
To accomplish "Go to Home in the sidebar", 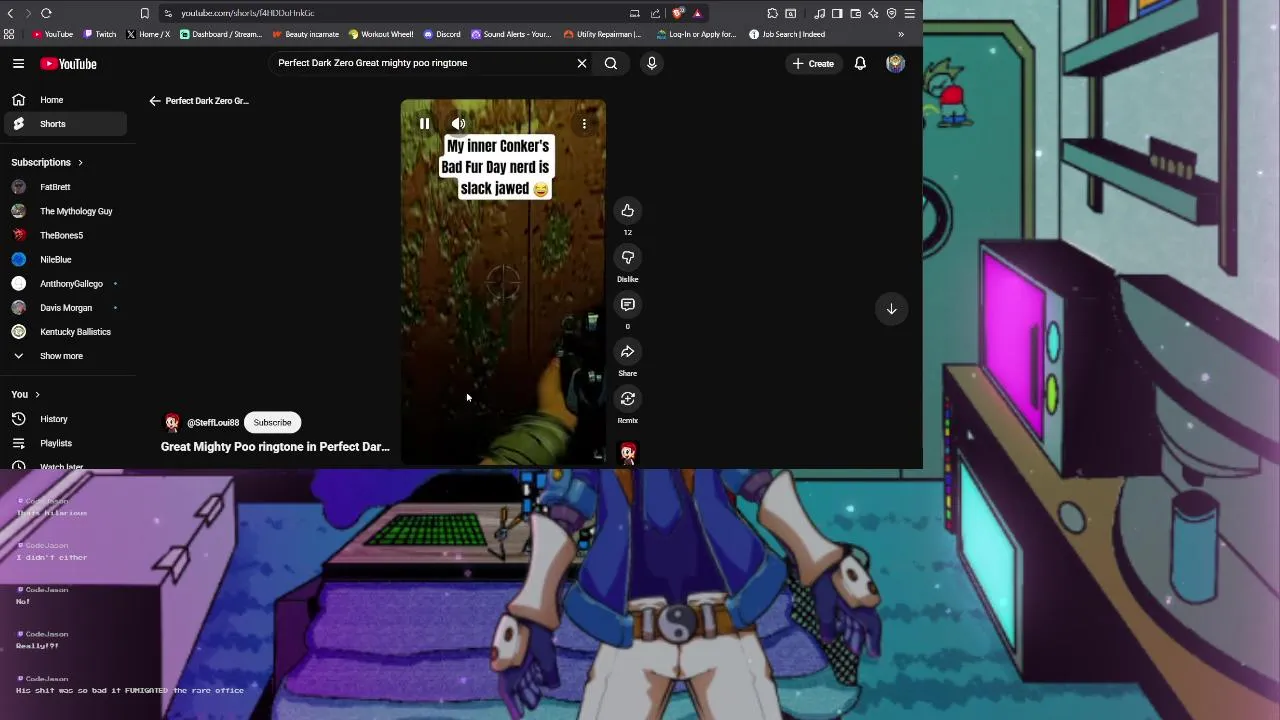I will coord(65,100).
